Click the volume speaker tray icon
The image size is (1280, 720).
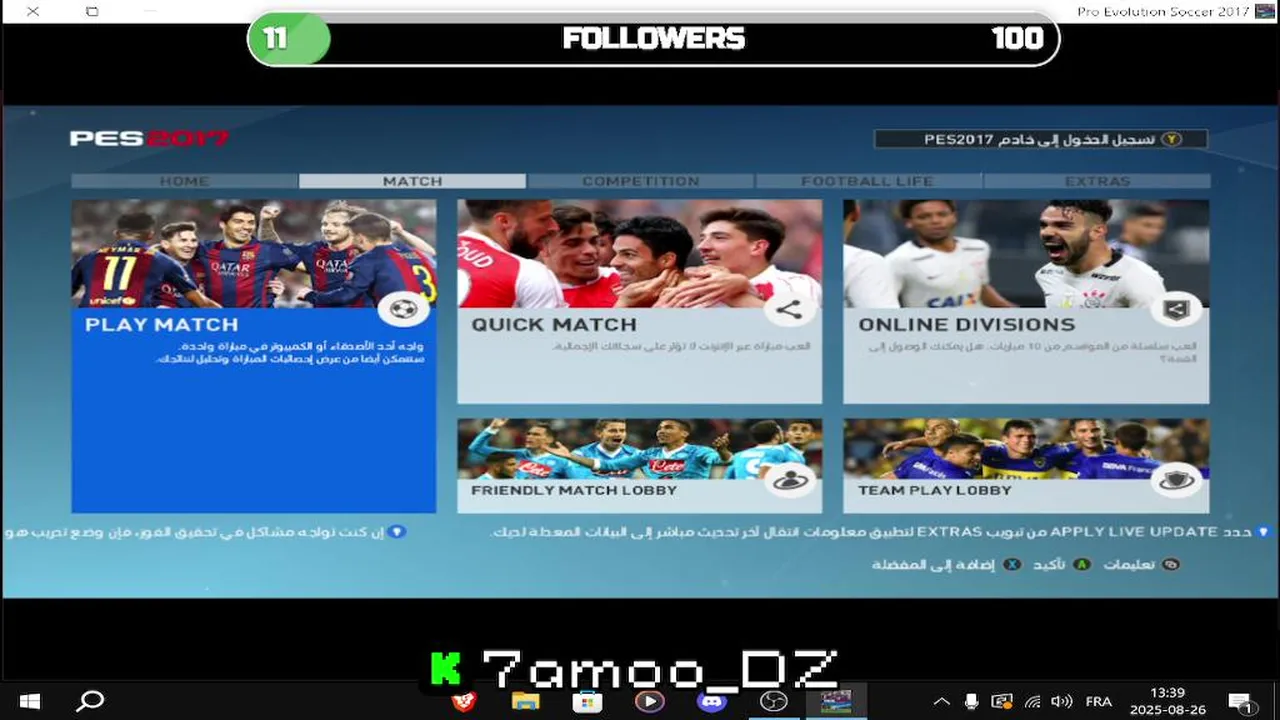1062,701
